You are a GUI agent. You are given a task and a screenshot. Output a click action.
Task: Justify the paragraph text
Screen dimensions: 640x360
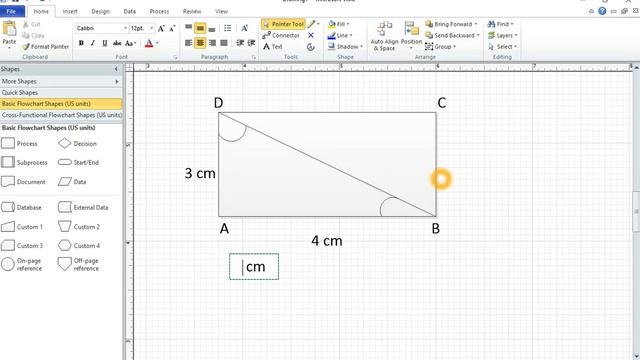(224, 43)
